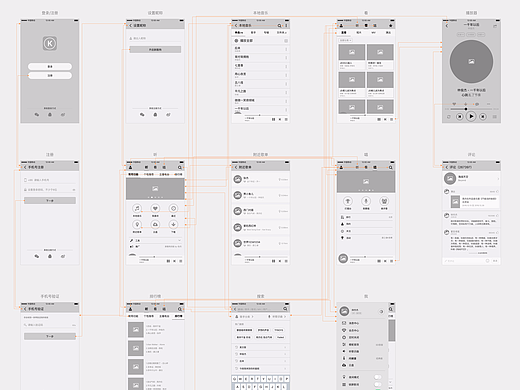Toggle second switch in profile drawer settings
Viewport: 520px width, 390px height.
(x=378, y=384)
